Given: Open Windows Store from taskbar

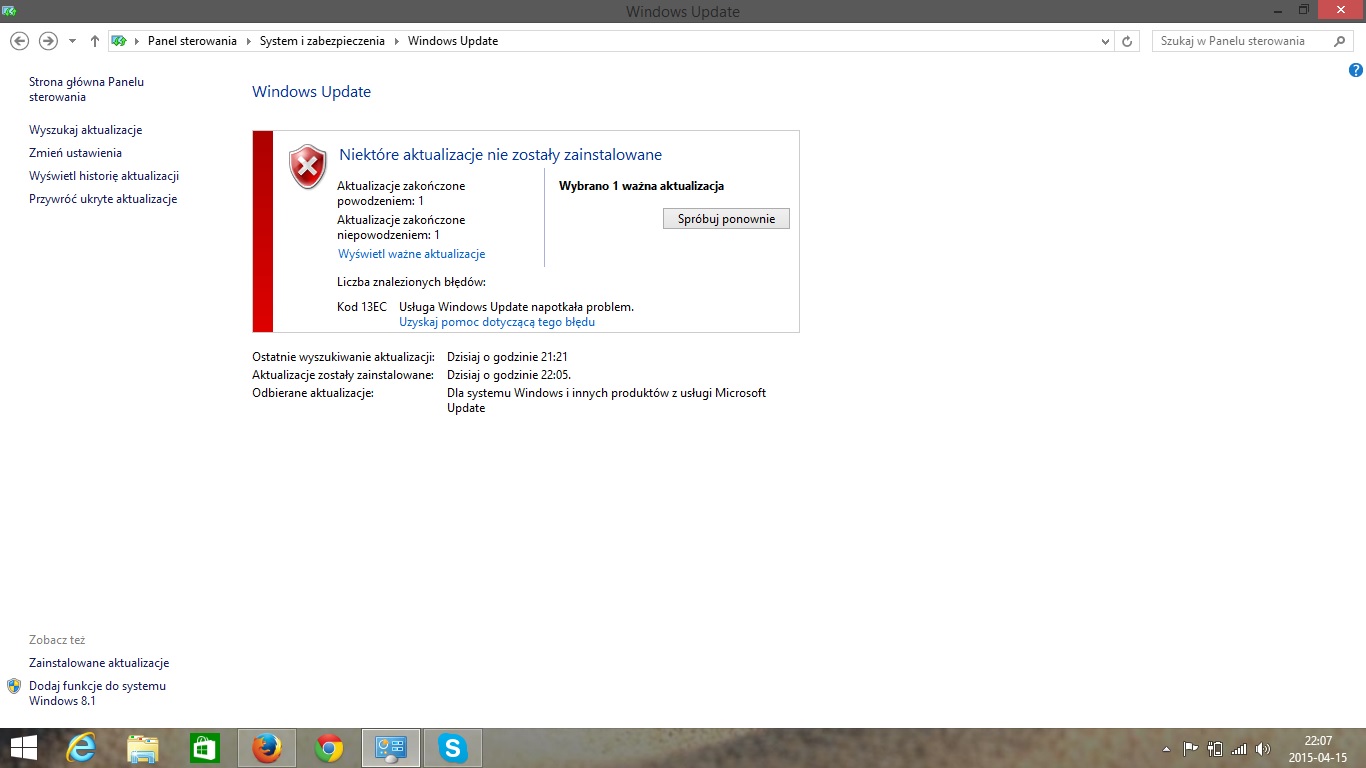Looking at the screenshot, I should 205,748.
